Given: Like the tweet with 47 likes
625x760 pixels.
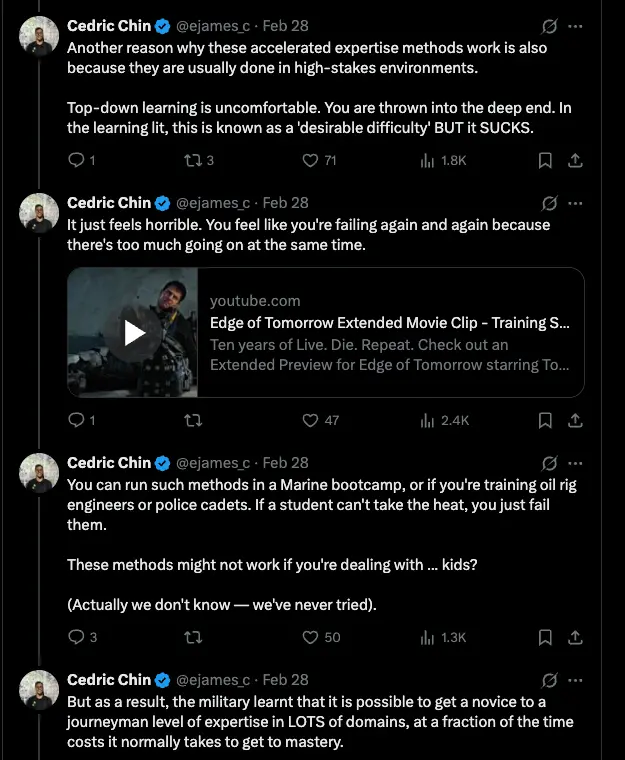Looking at the screenshot, I should click(310, 421).
